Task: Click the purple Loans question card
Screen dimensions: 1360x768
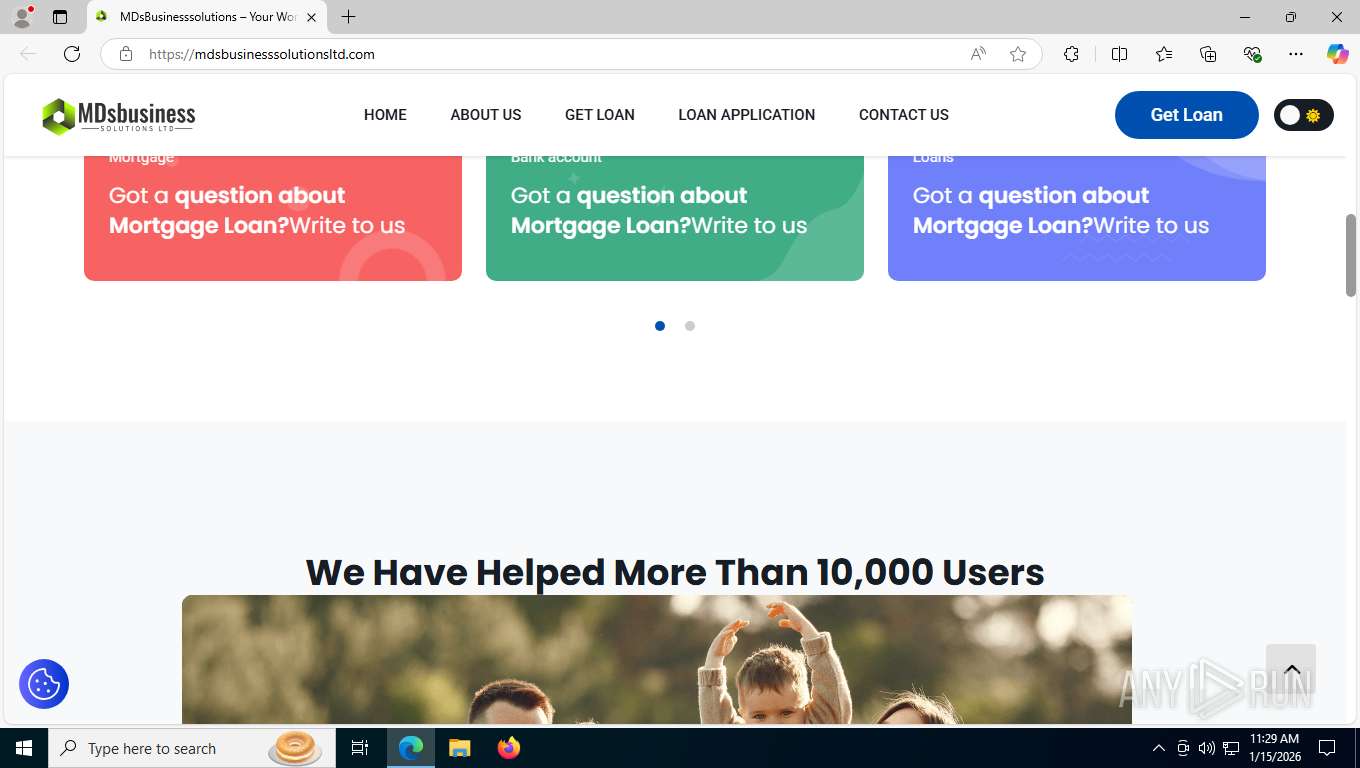Action: (x=1077, y=218)
